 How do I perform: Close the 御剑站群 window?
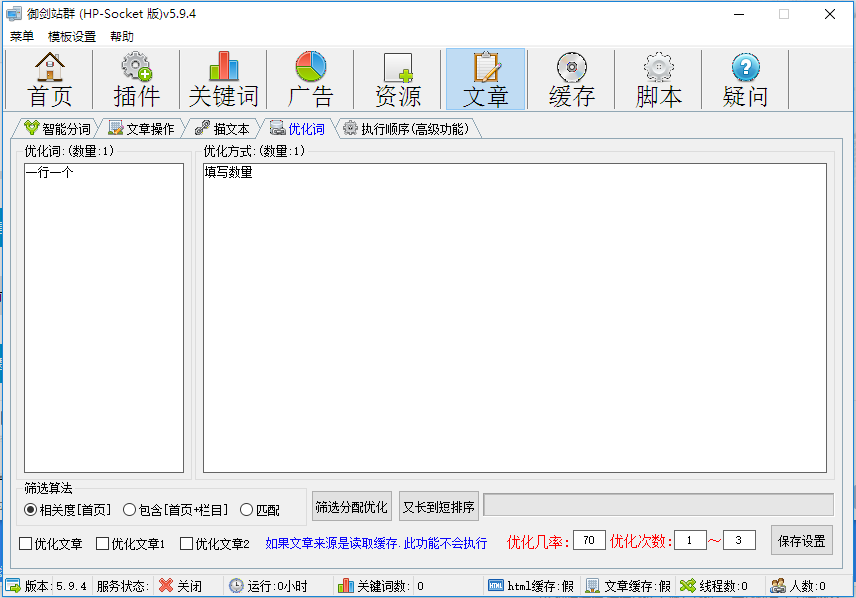(830, 14)
